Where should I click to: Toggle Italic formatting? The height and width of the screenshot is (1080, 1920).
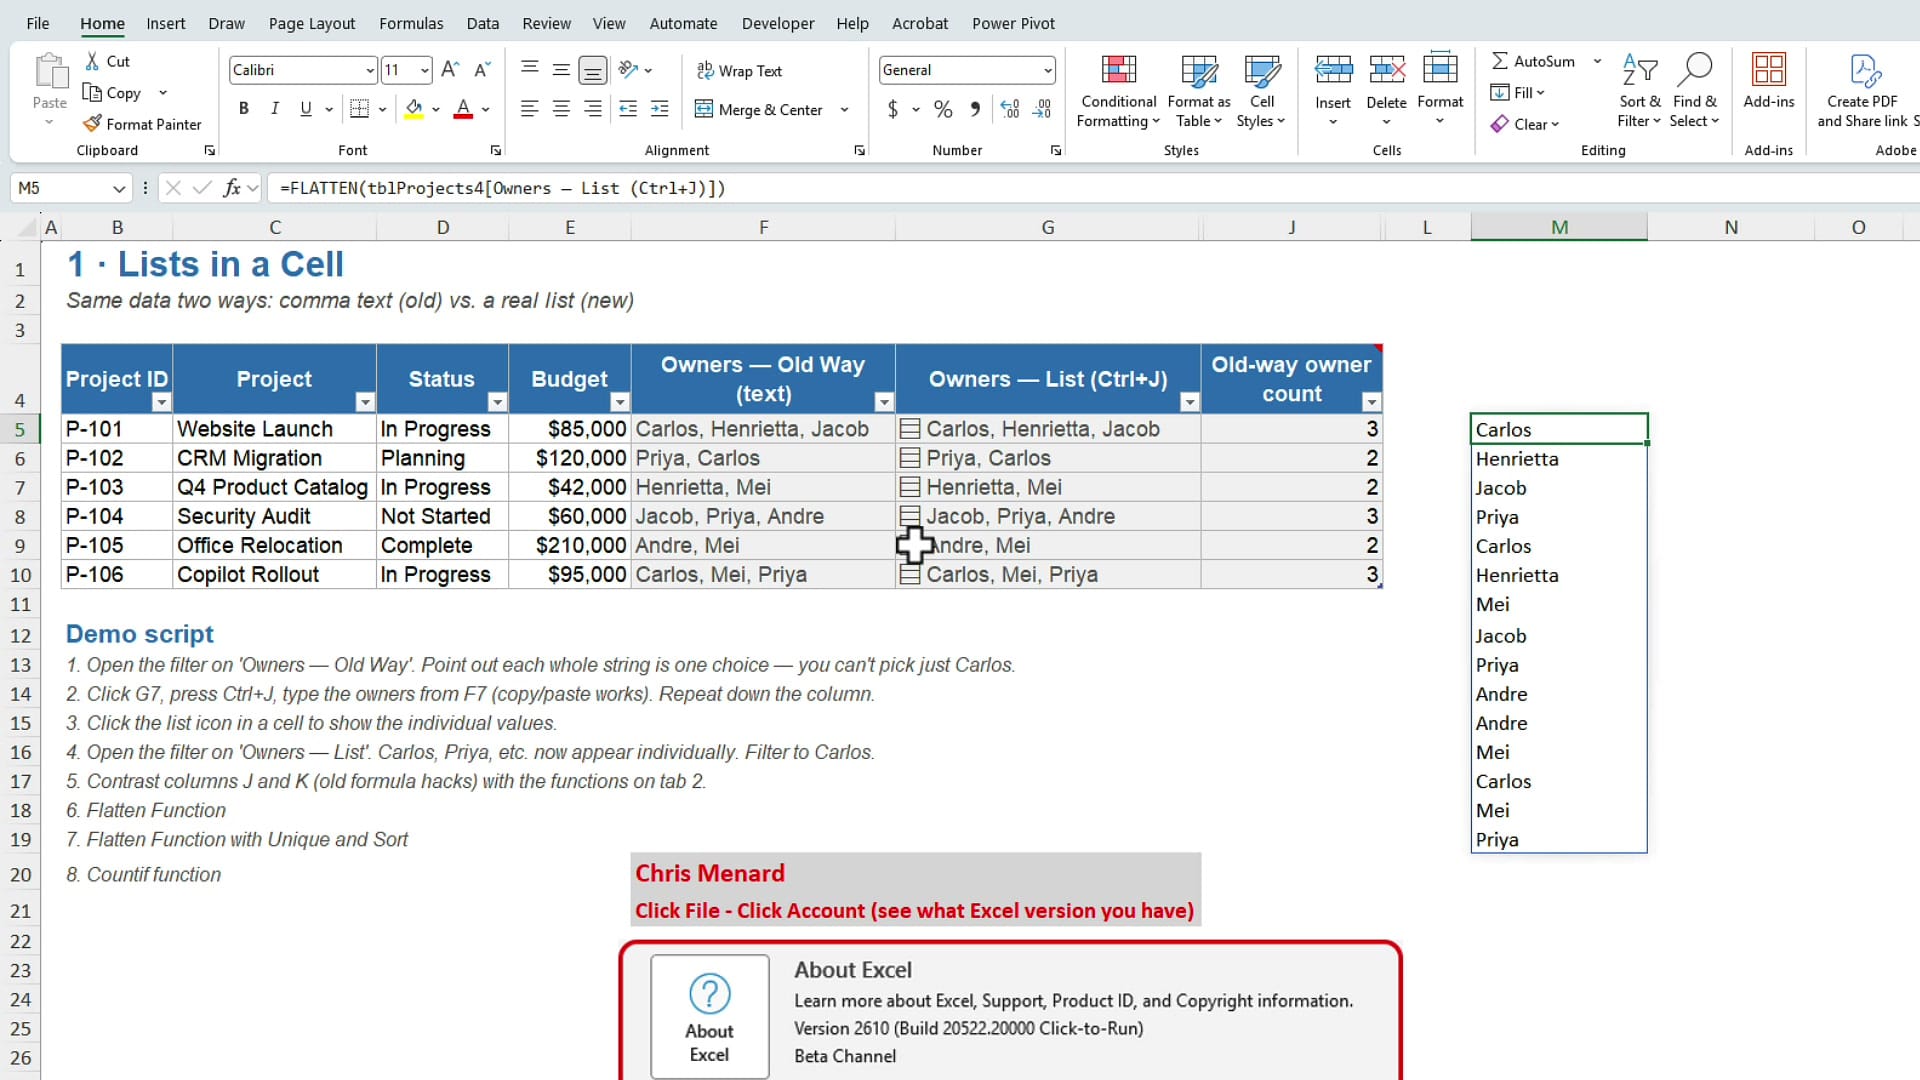pos(274,109)
